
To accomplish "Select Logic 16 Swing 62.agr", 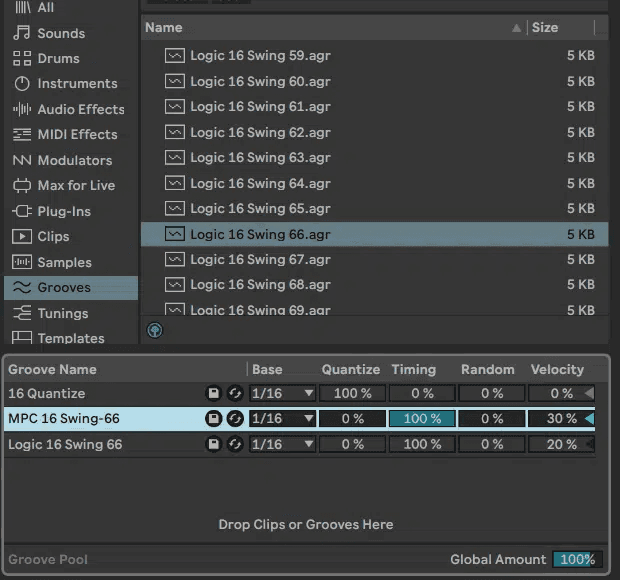I will (x=374, y=132).
